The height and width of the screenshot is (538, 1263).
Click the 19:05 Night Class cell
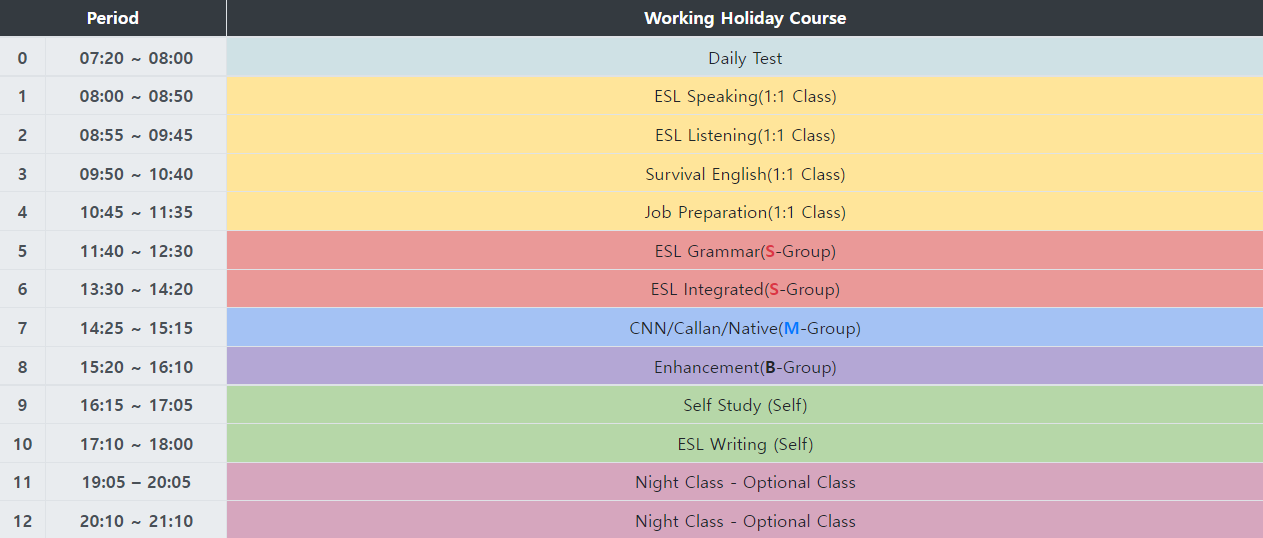744,482
